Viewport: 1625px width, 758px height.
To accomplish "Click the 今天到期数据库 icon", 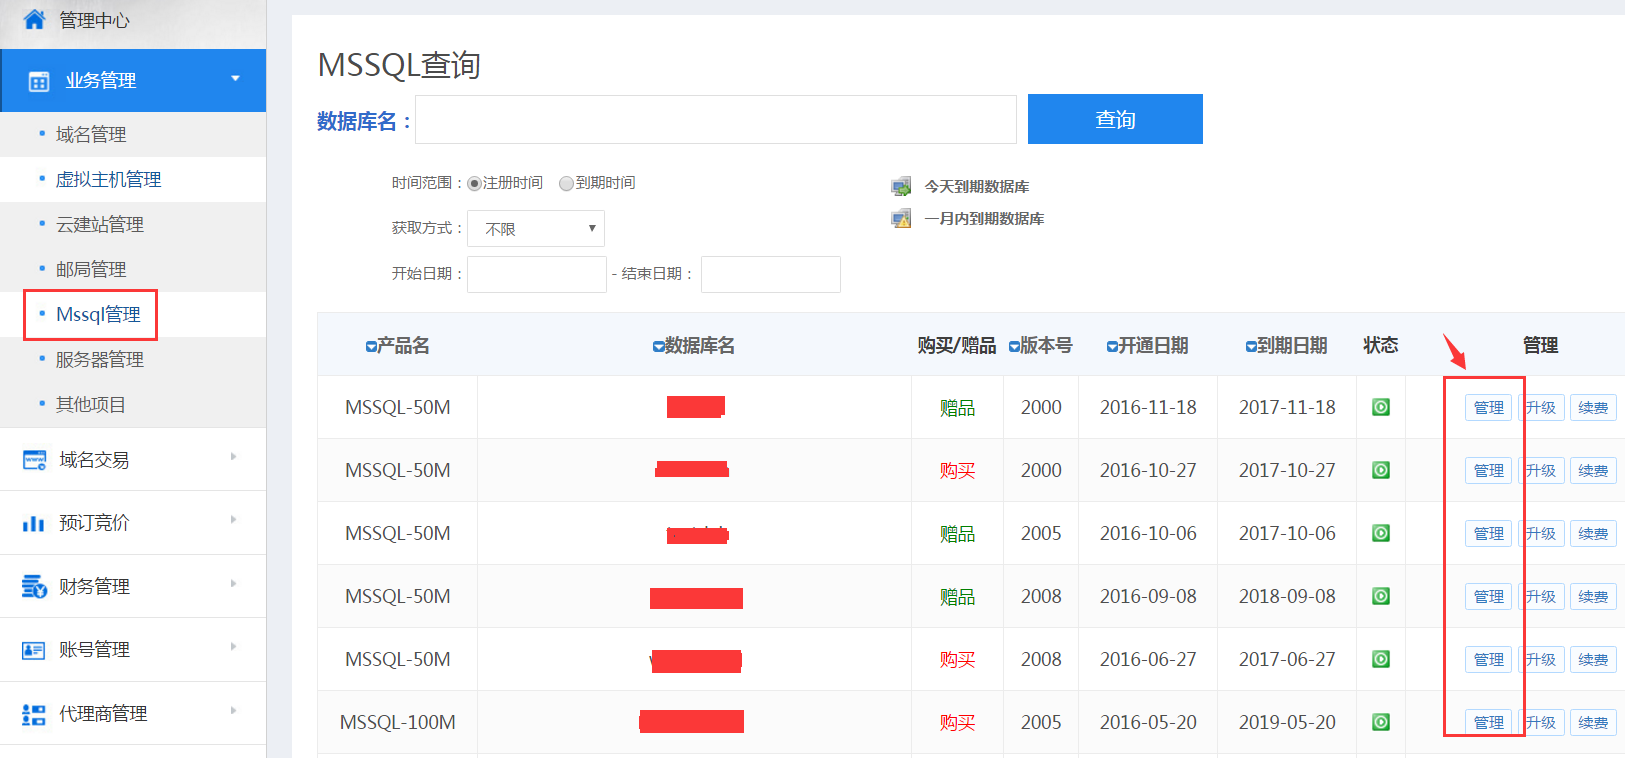I will (901, 187).
